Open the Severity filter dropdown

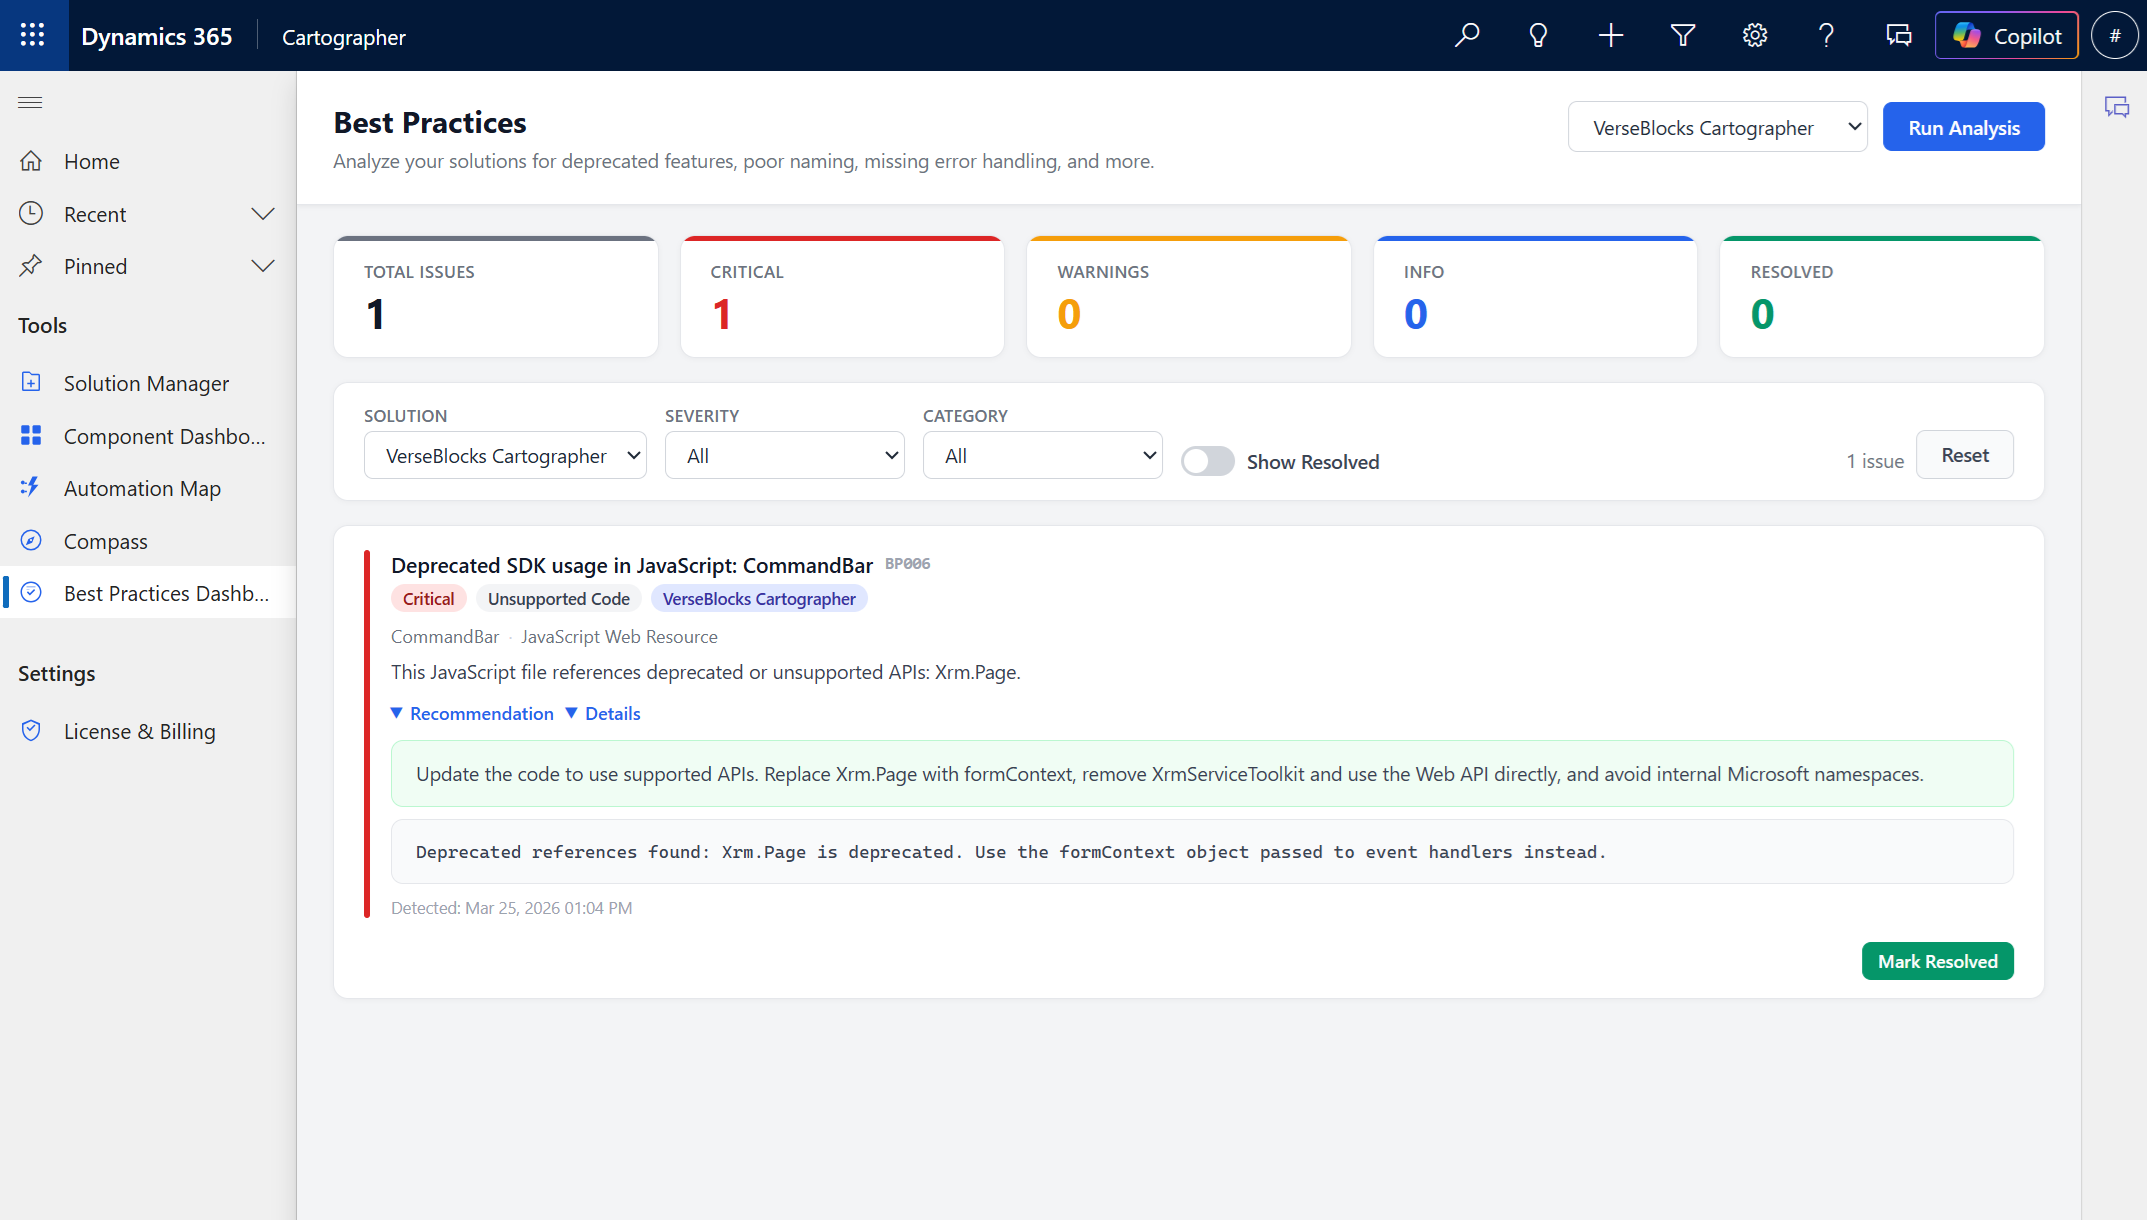[x=784, y=455]
